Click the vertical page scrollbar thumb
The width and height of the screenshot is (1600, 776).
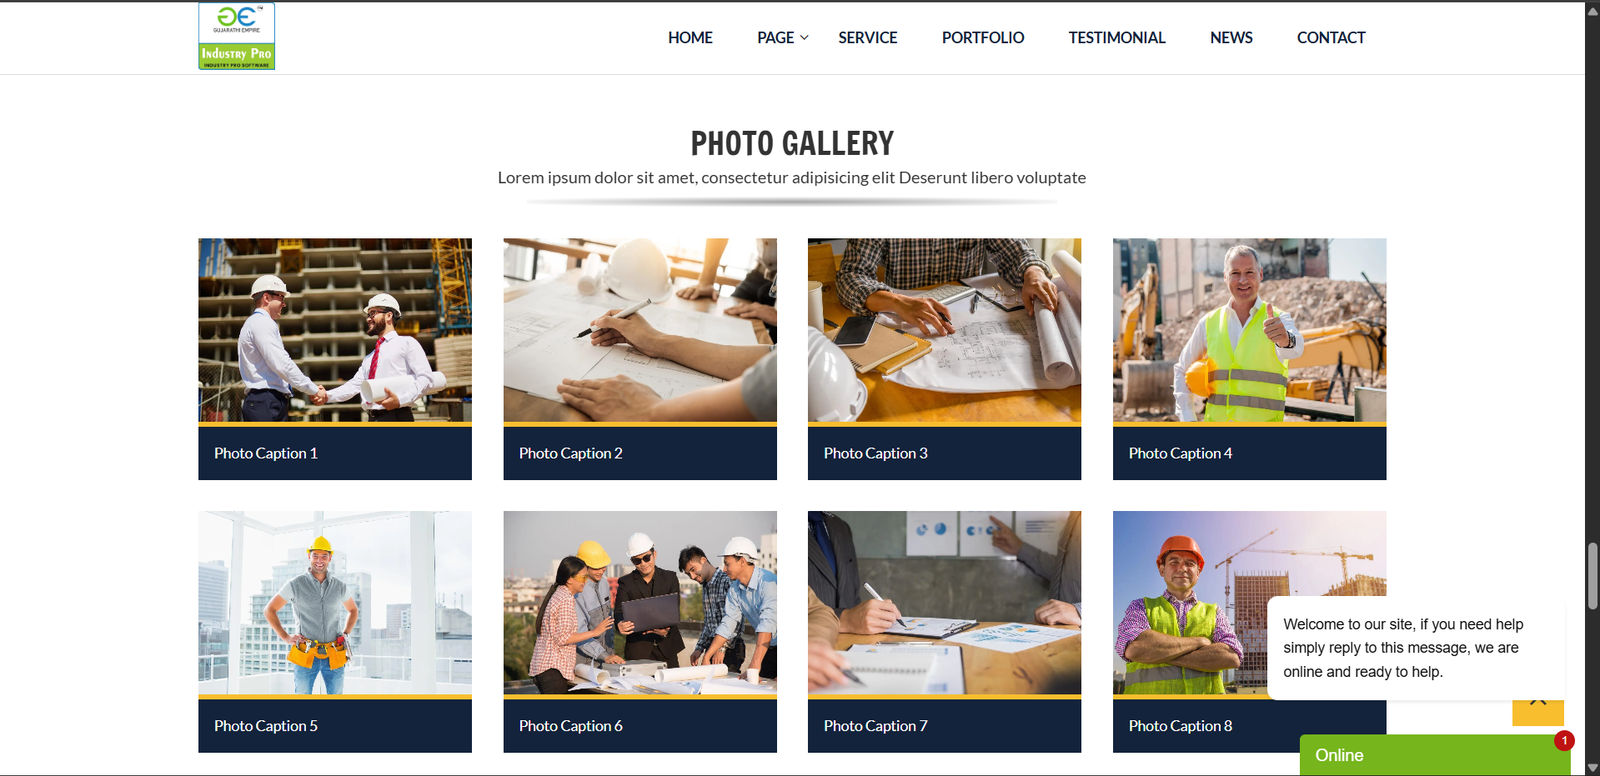point(1592,575)
